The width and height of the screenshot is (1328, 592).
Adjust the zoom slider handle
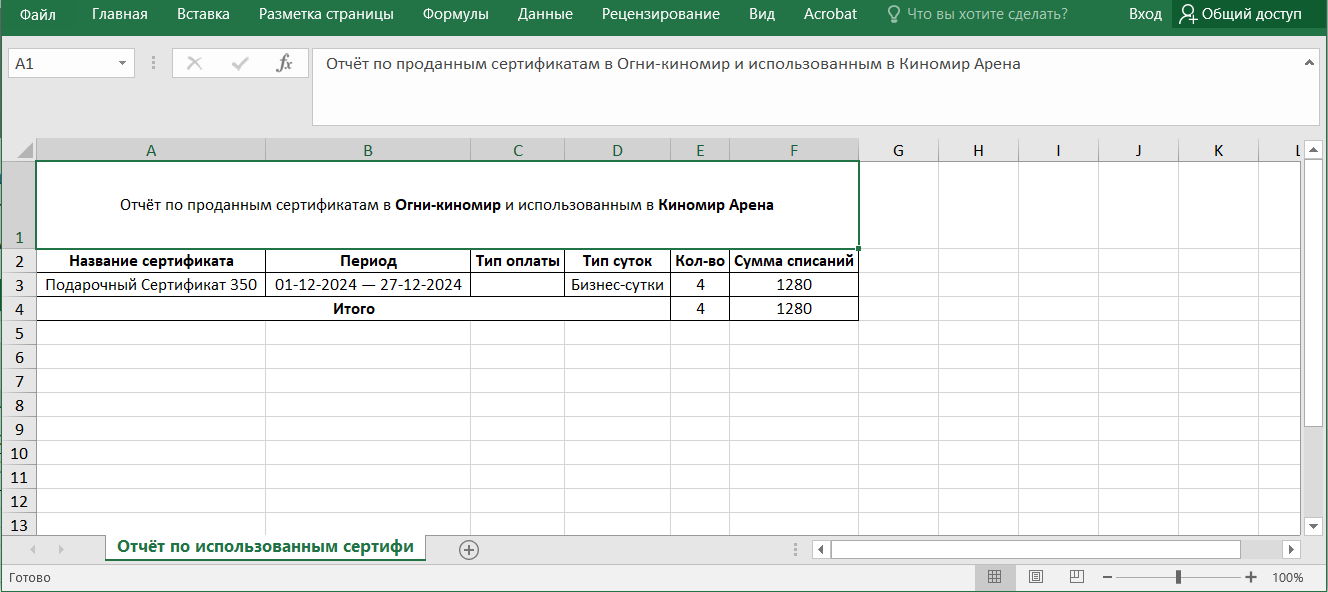[1179, 577]
